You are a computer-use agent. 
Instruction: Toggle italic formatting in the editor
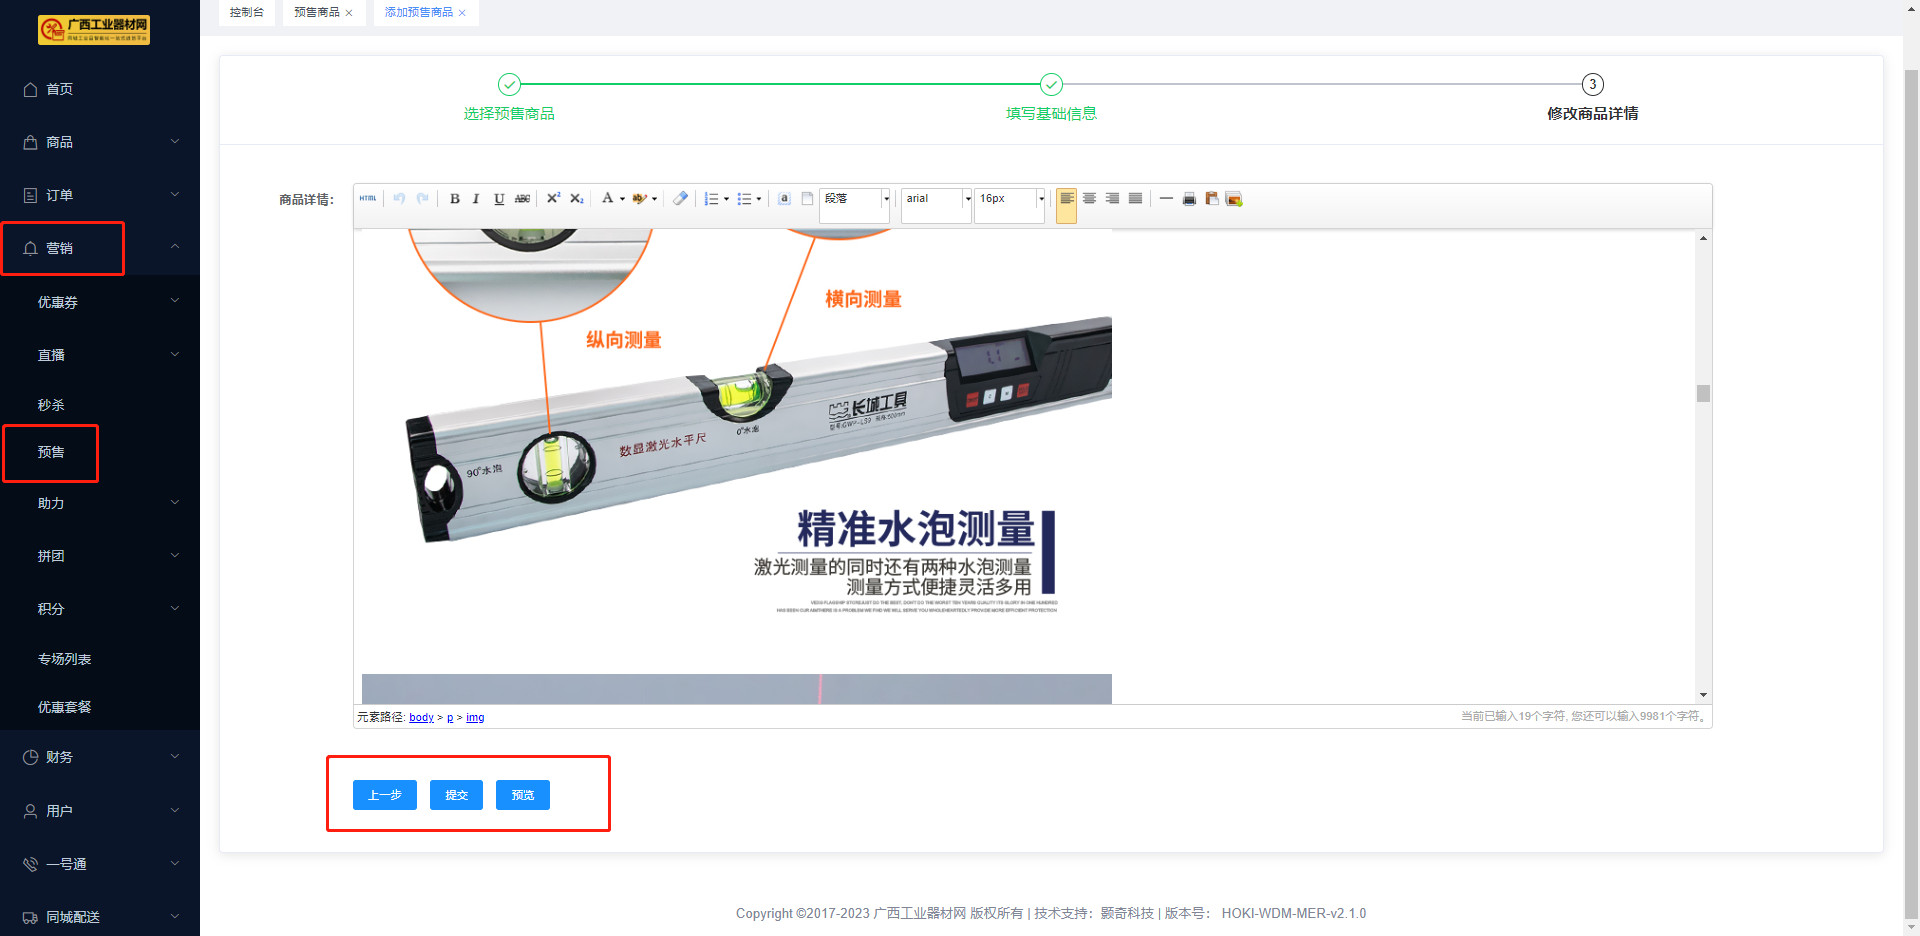pyautogui.click(x=476, y=199)
